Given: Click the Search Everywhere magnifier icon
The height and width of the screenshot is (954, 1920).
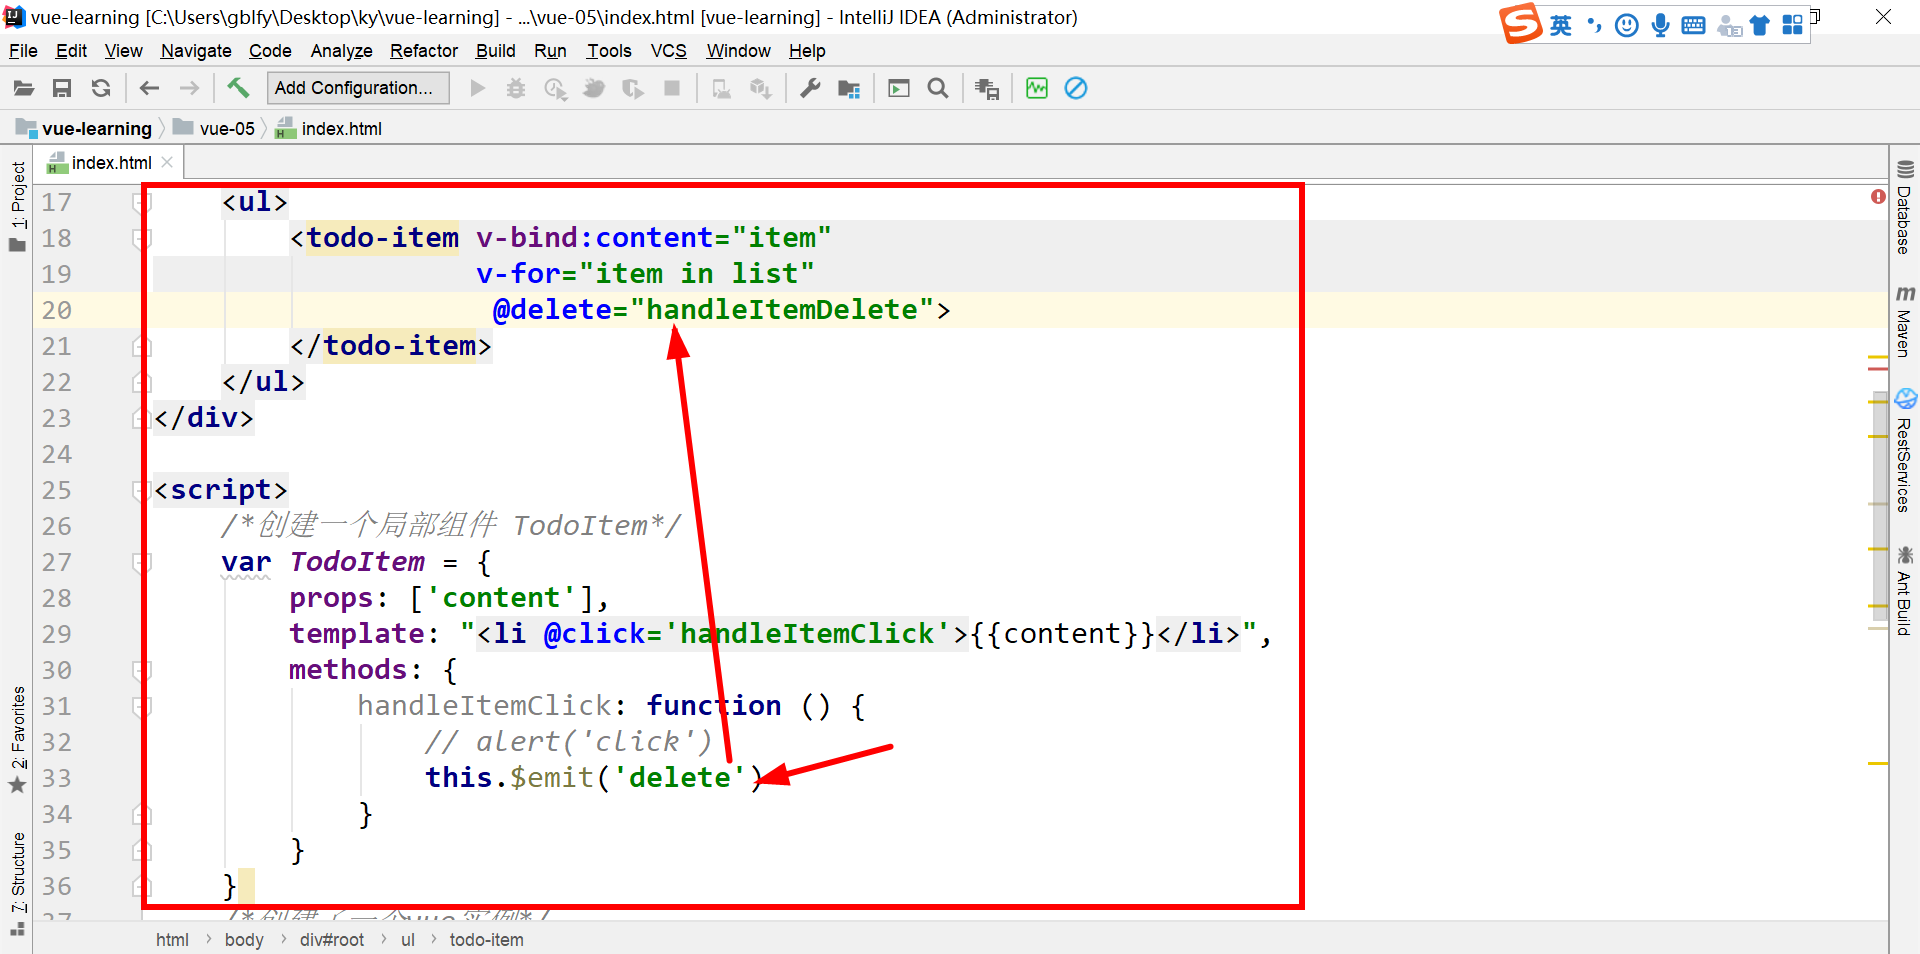Looking at the screenshot, I should pos(938,88).
